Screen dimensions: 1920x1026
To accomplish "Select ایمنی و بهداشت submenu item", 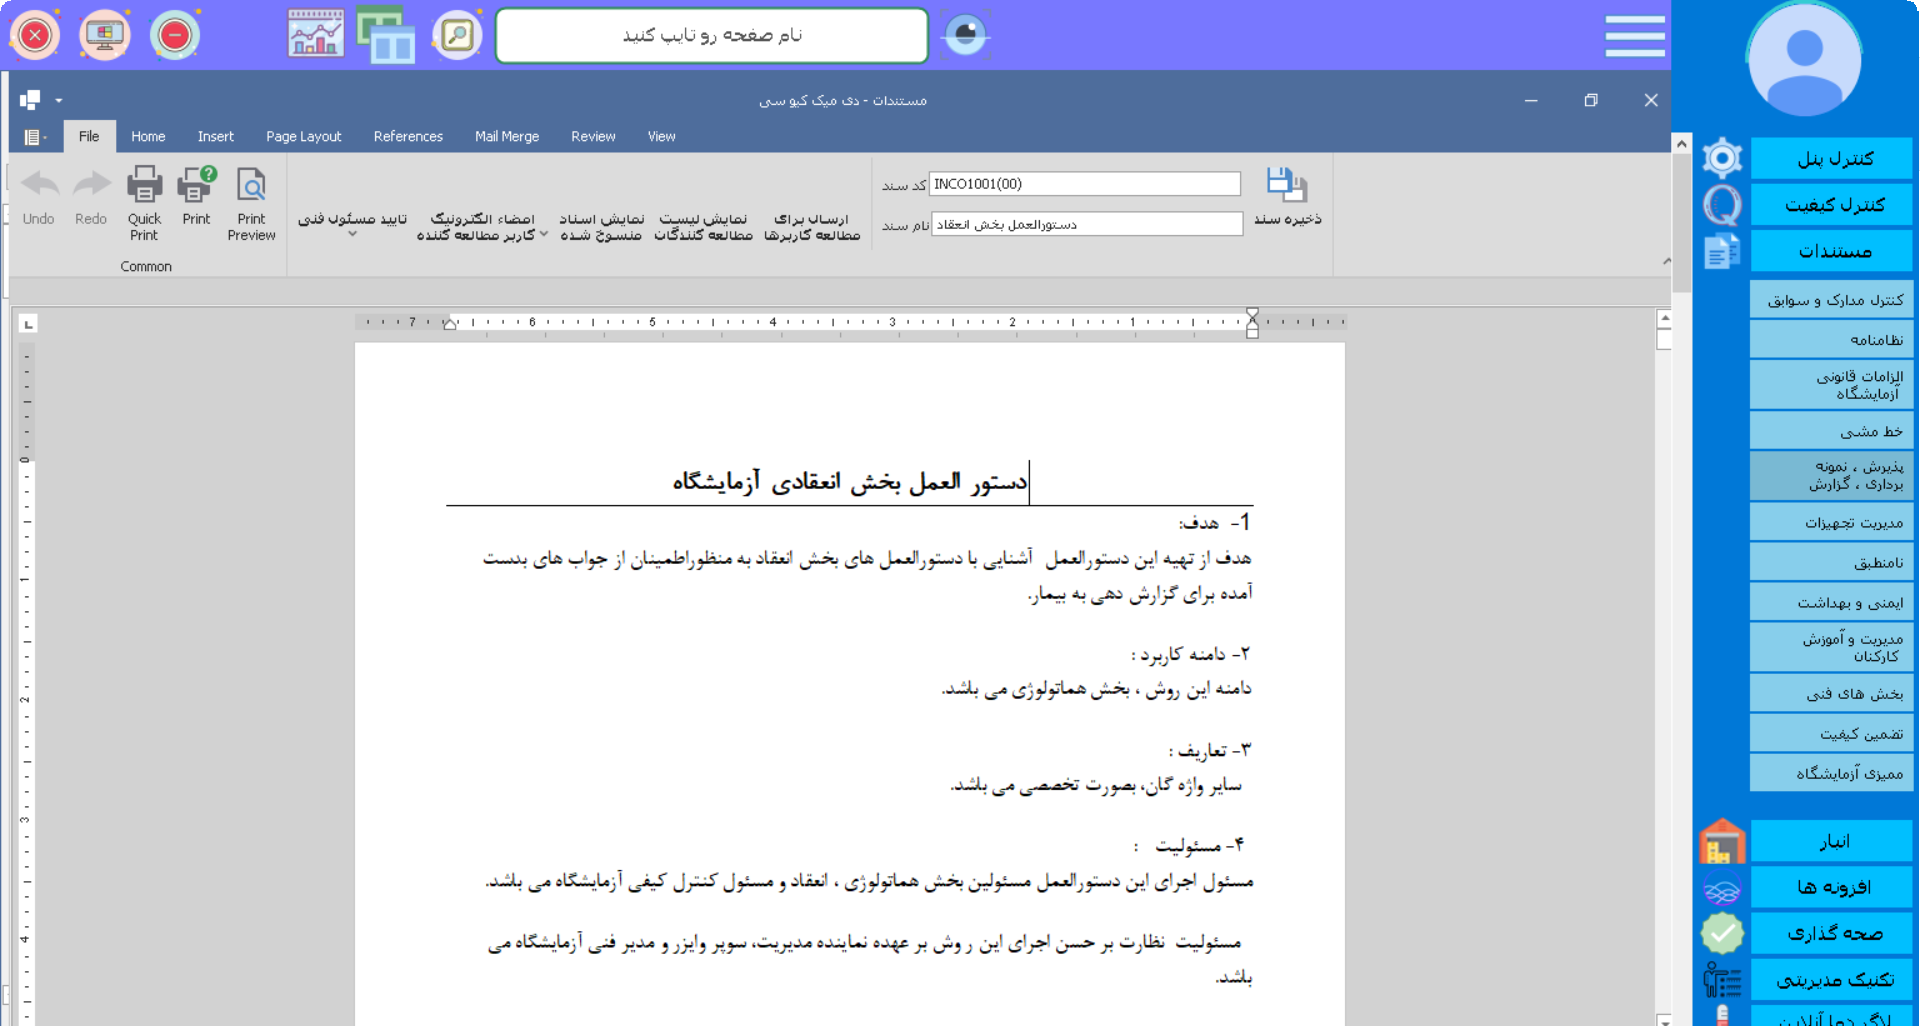I will pyautogui.click(x=1832, y=602).
